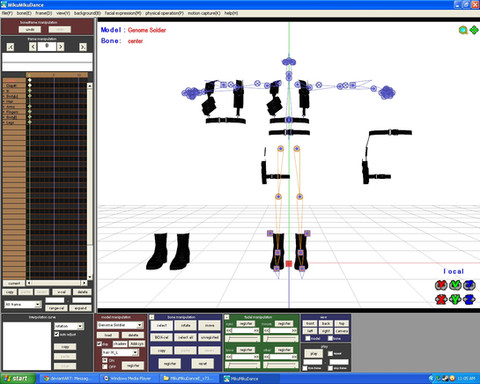Open the facial expression menu
The image size is (480, 384).
pos(123,13)
